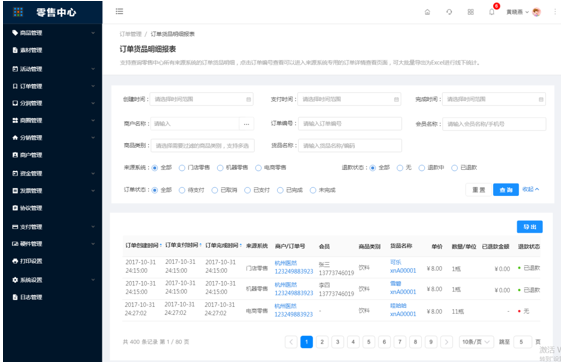Sort by 订单支付时间 using its sort arrow

201,245
